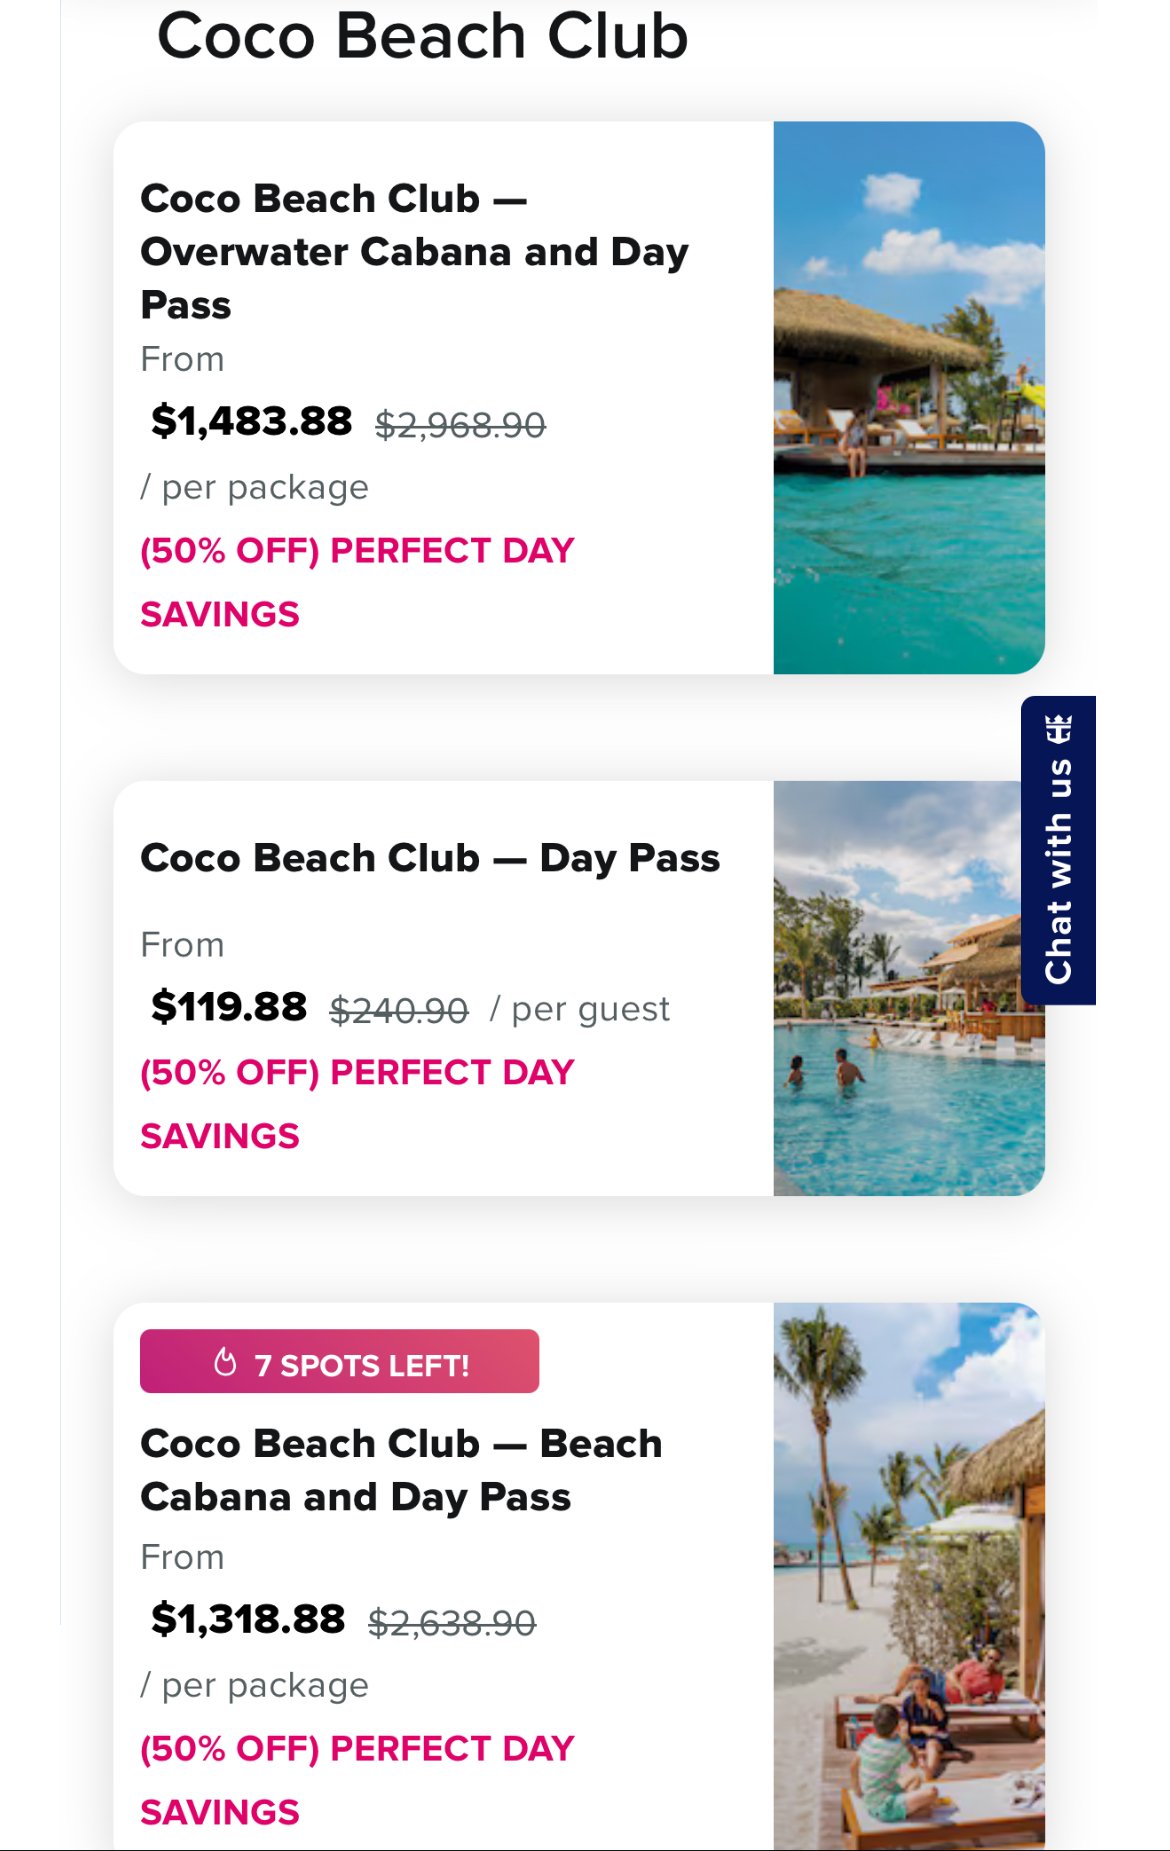This screenshot has height=1851, width=1170.
Task: View the beach cabana palm tree photo
Action: 909,1576
